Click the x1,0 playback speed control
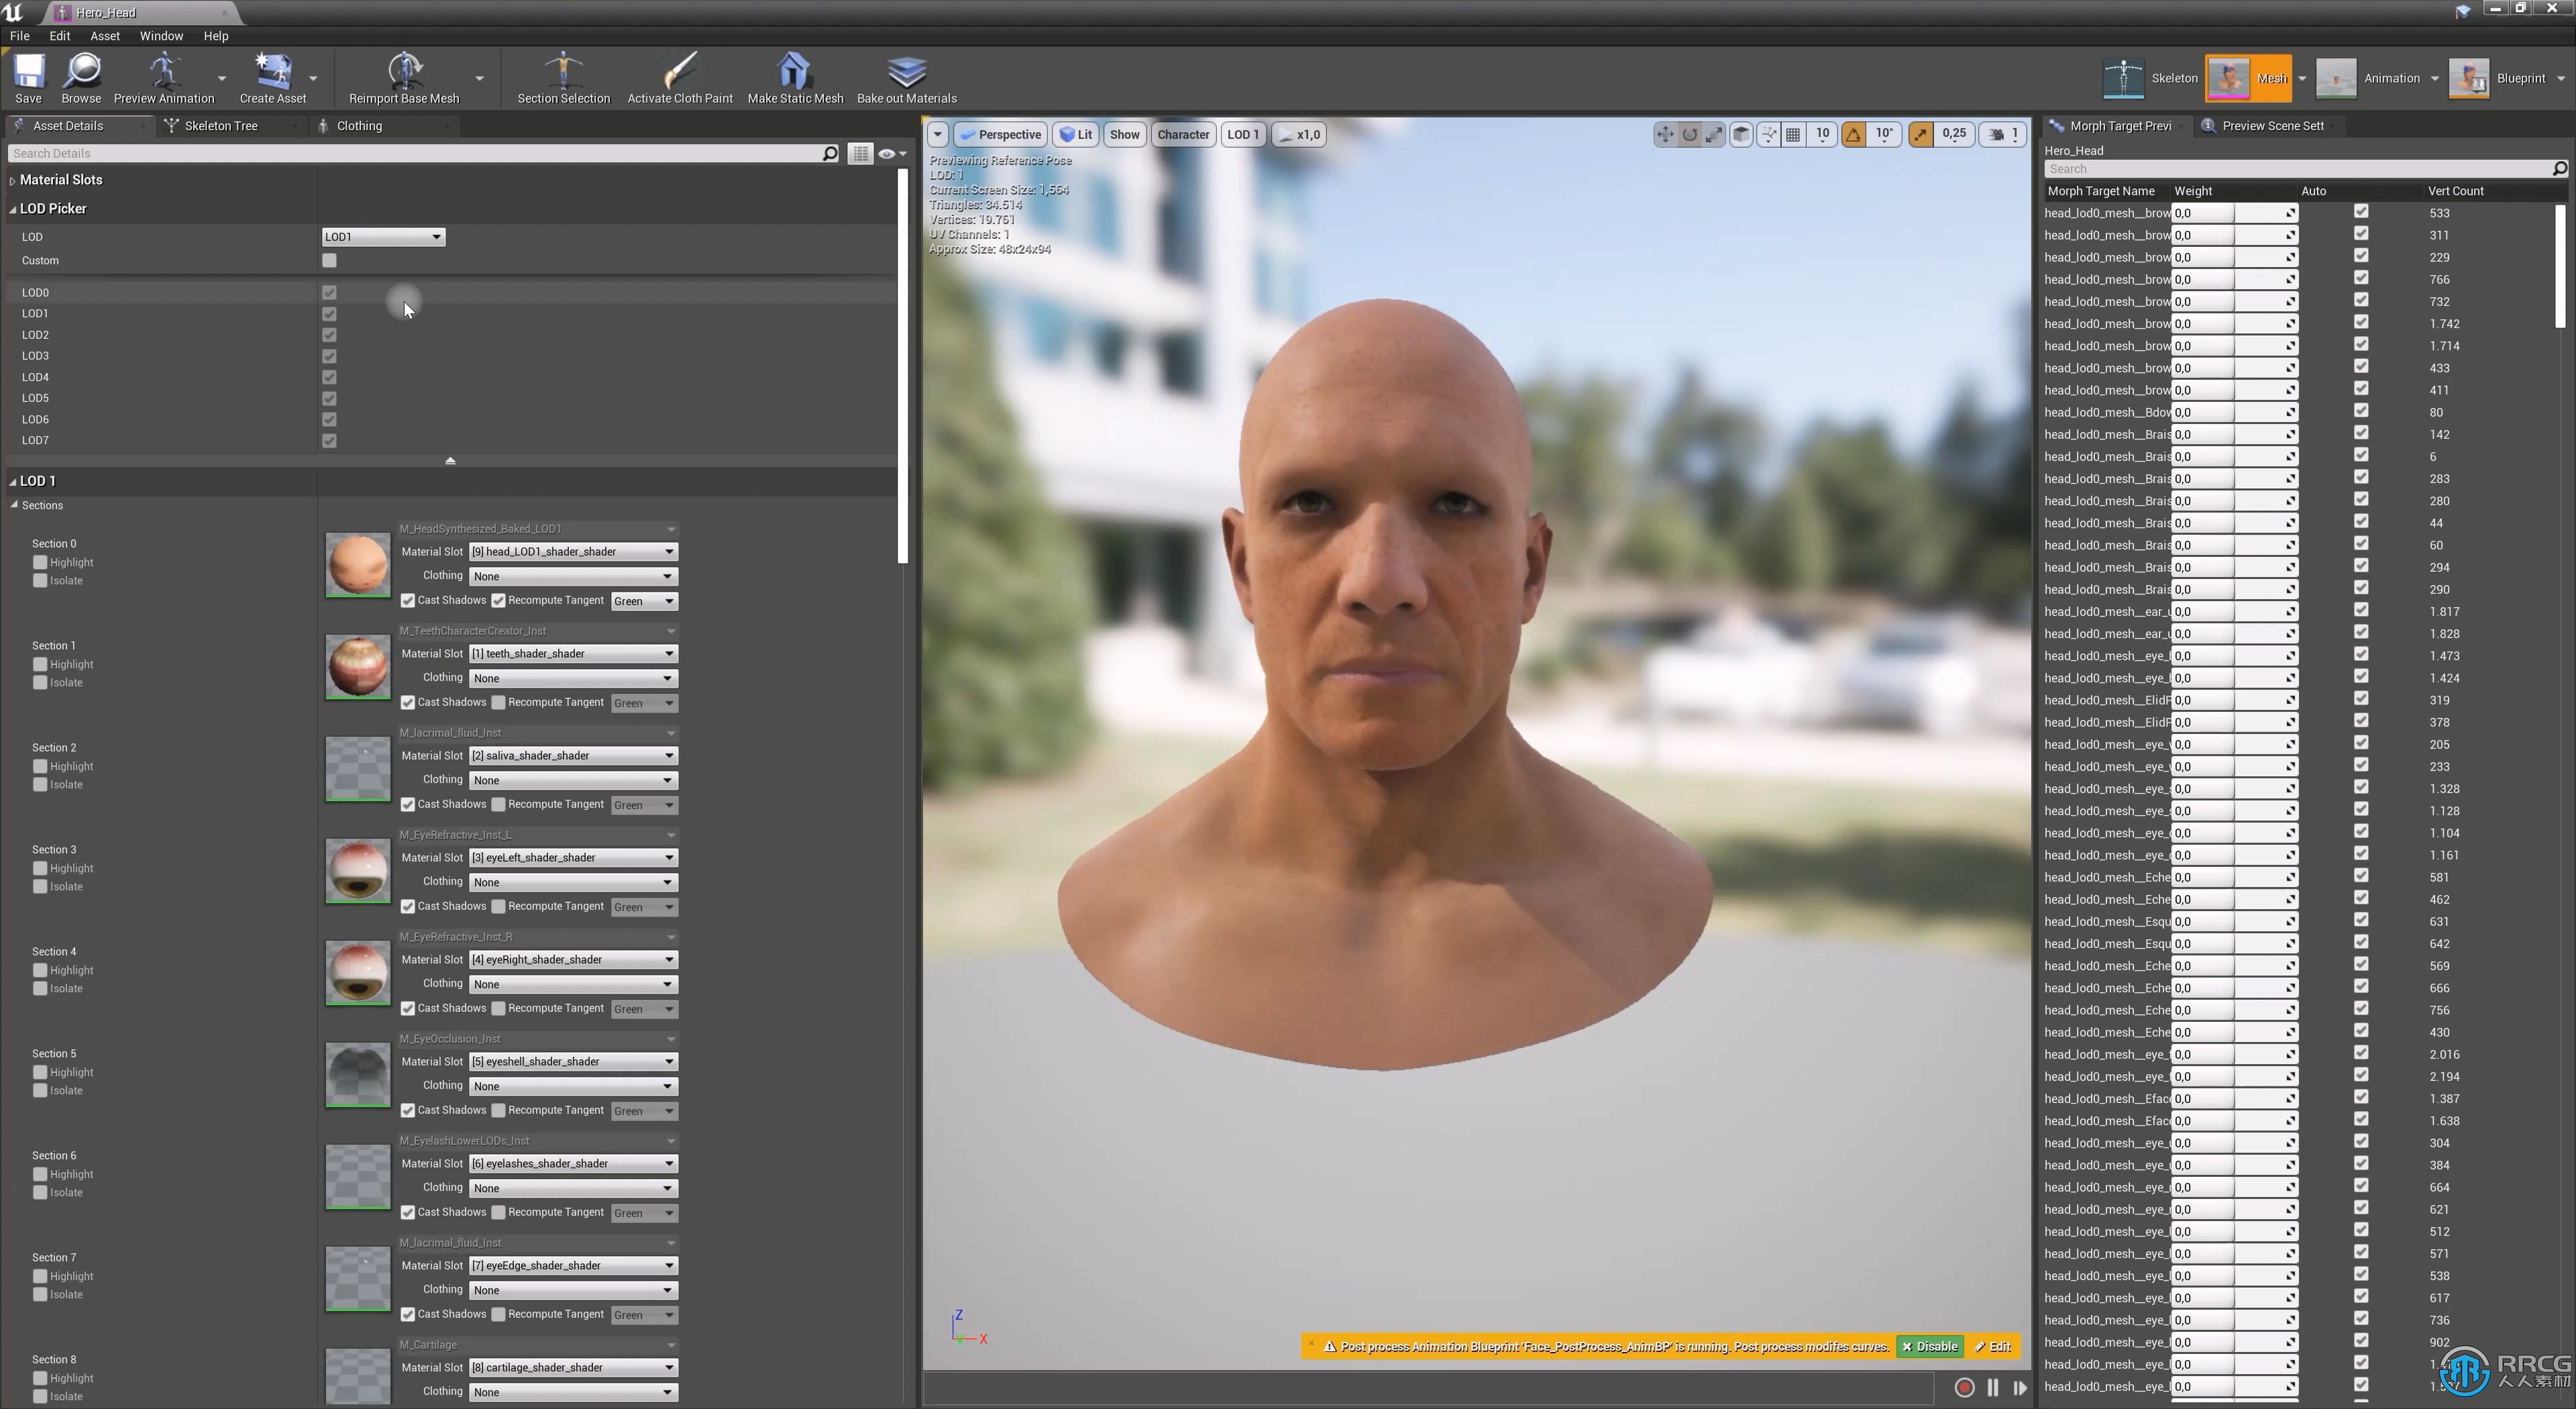 pyautogui.click(x=1299, y=134)
